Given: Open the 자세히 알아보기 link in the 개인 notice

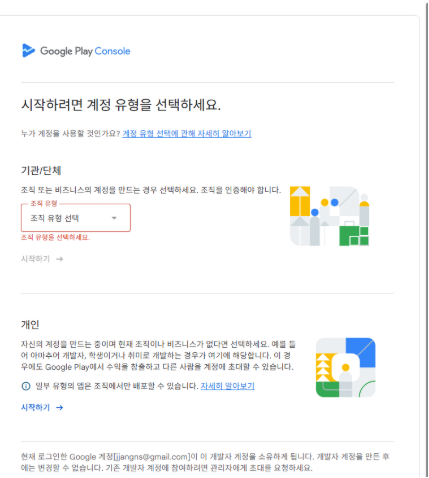Looking at the screenshot, I should 227,386.
